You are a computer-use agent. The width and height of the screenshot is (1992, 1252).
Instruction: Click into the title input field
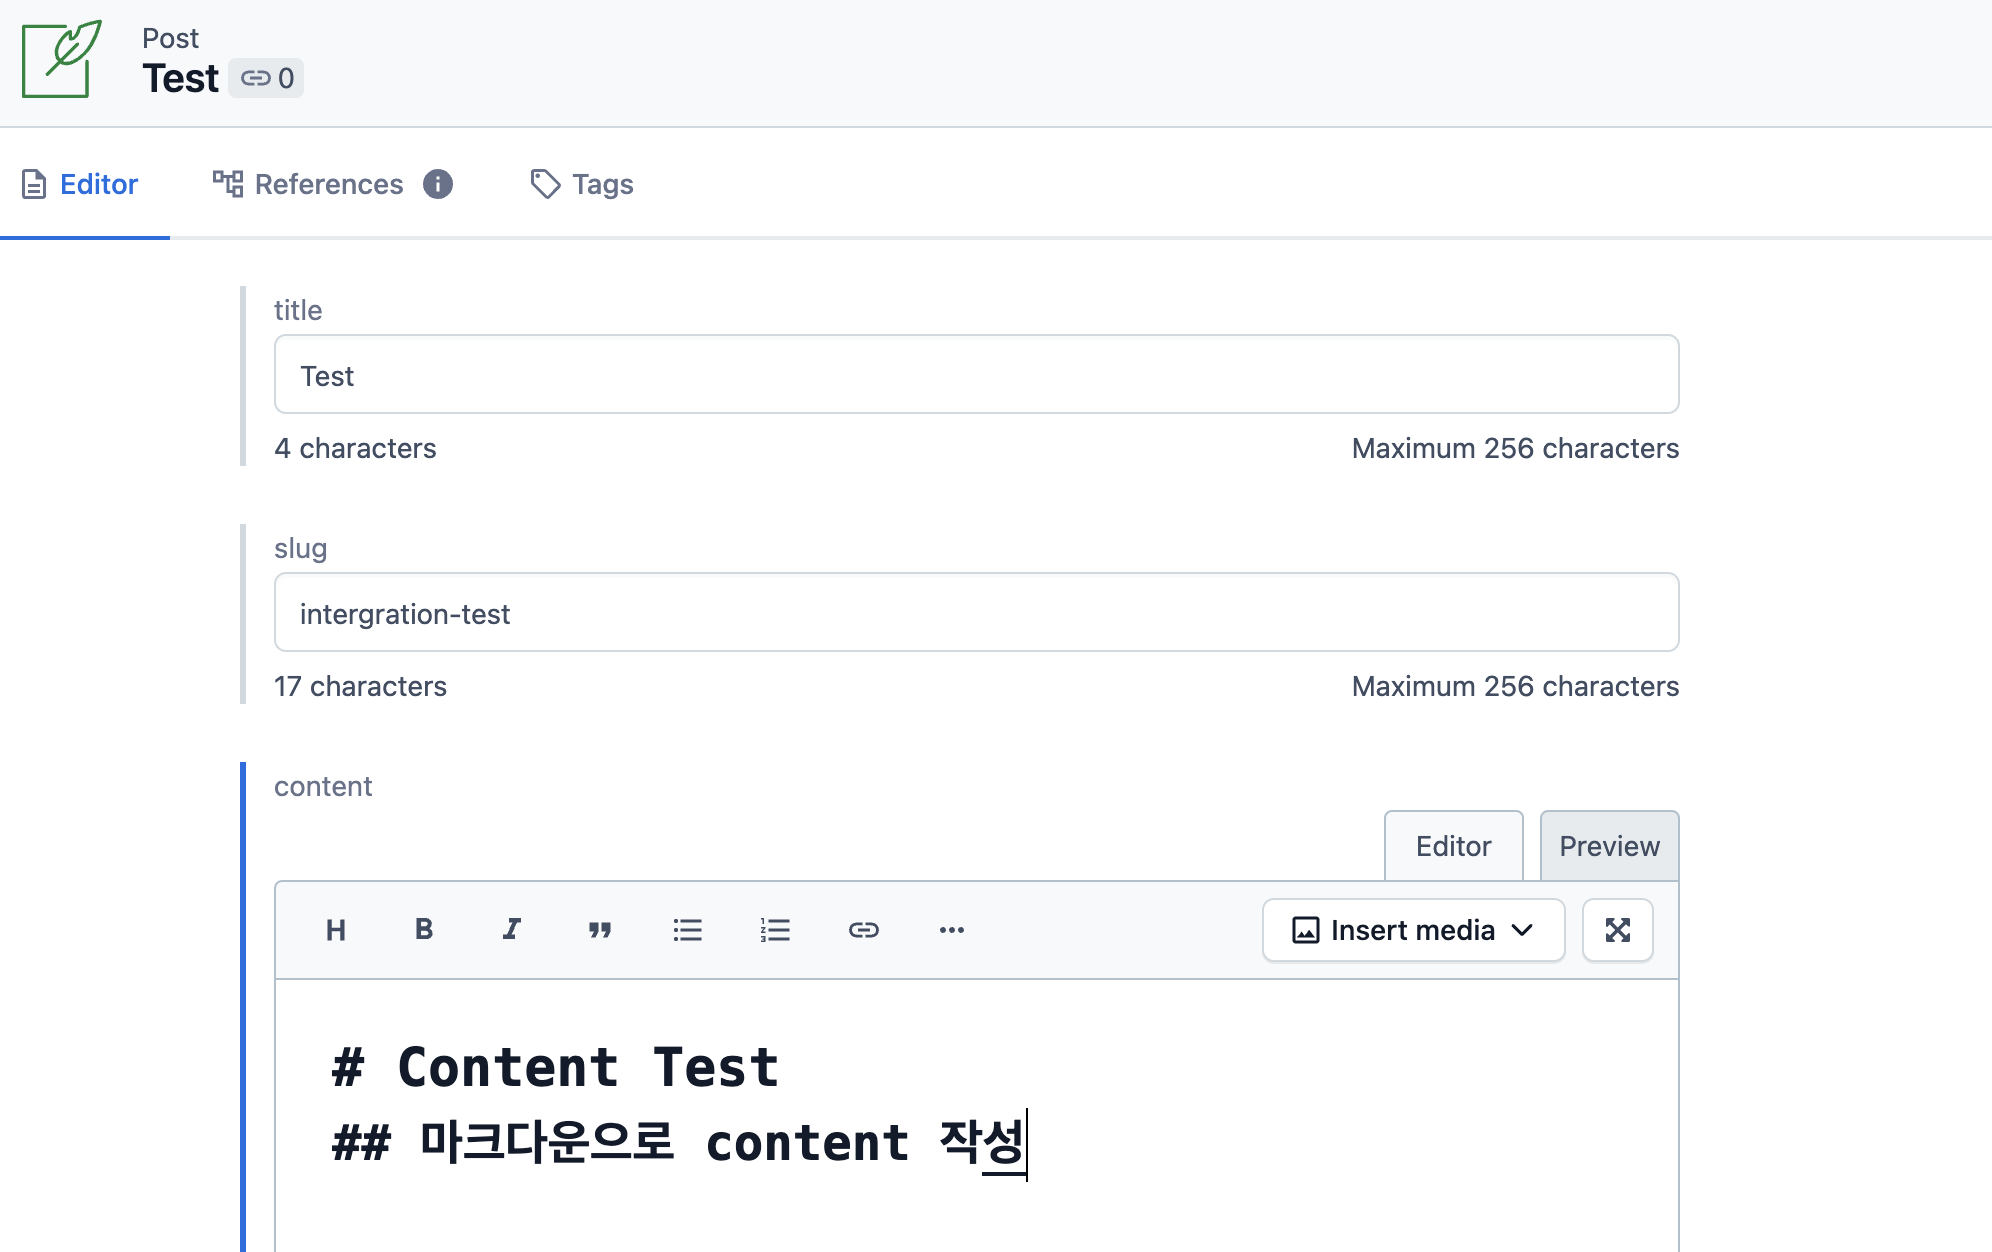pos(976,375)
